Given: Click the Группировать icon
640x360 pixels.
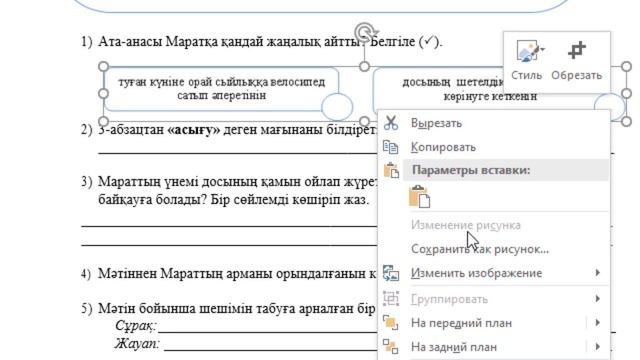Looking at the screenshot, I should click(391, 299).
